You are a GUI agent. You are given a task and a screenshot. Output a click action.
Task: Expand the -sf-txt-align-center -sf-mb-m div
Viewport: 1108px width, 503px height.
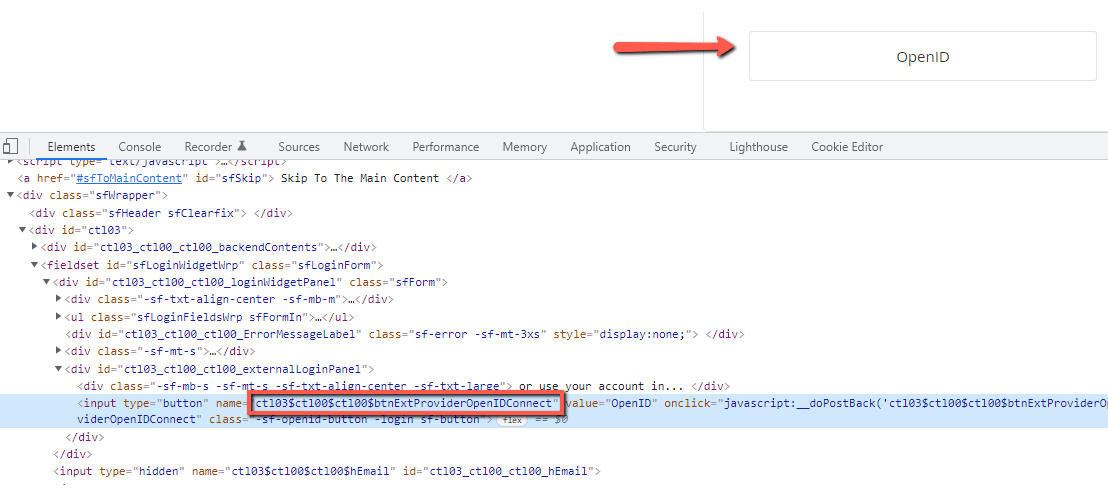pos(59,299)
